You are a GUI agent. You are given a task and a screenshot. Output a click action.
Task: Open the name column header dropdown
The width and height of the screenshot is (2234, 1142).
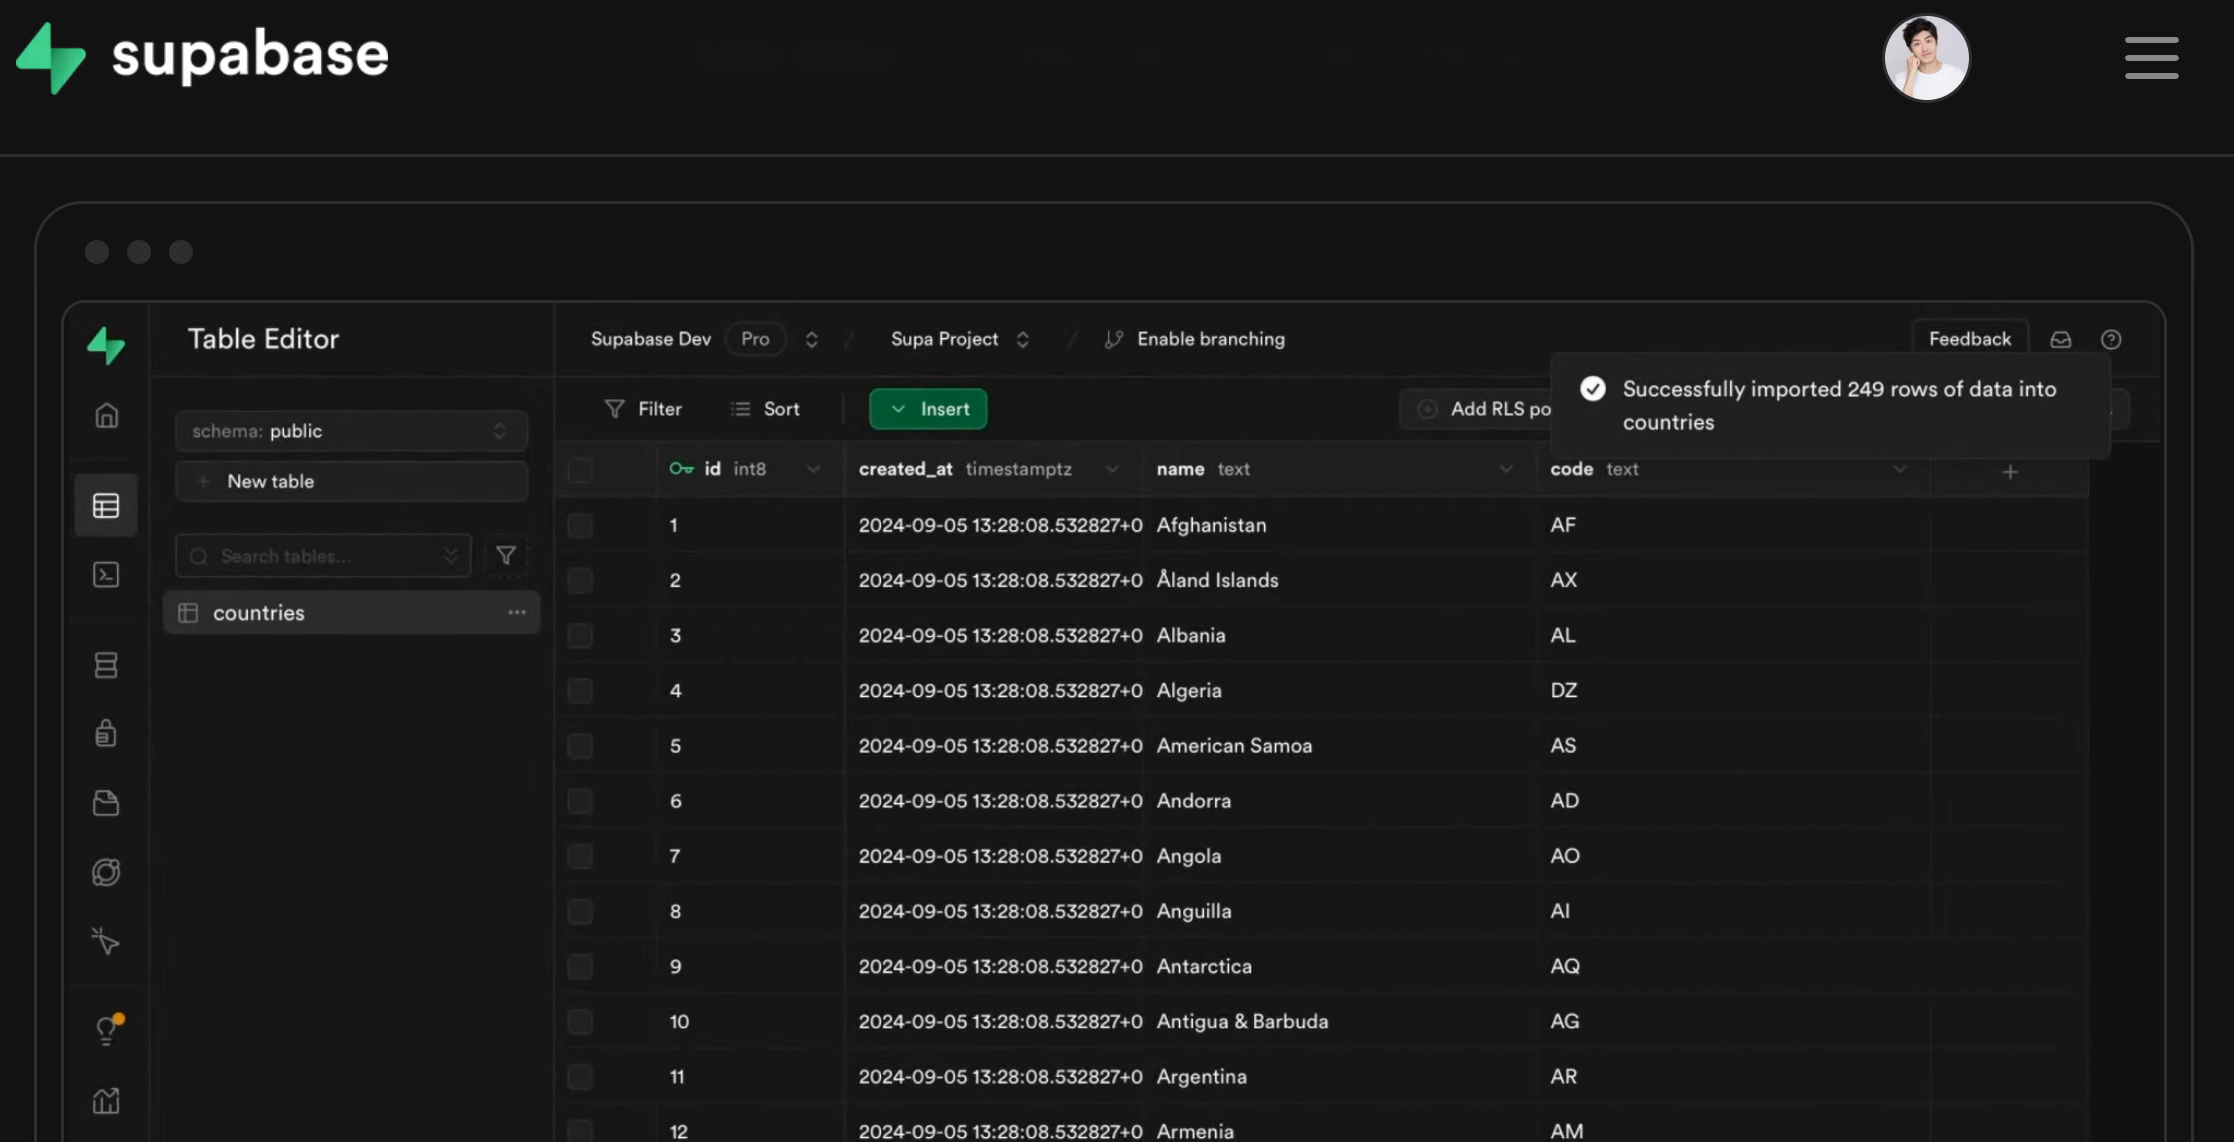click(x=1505, y=469)
